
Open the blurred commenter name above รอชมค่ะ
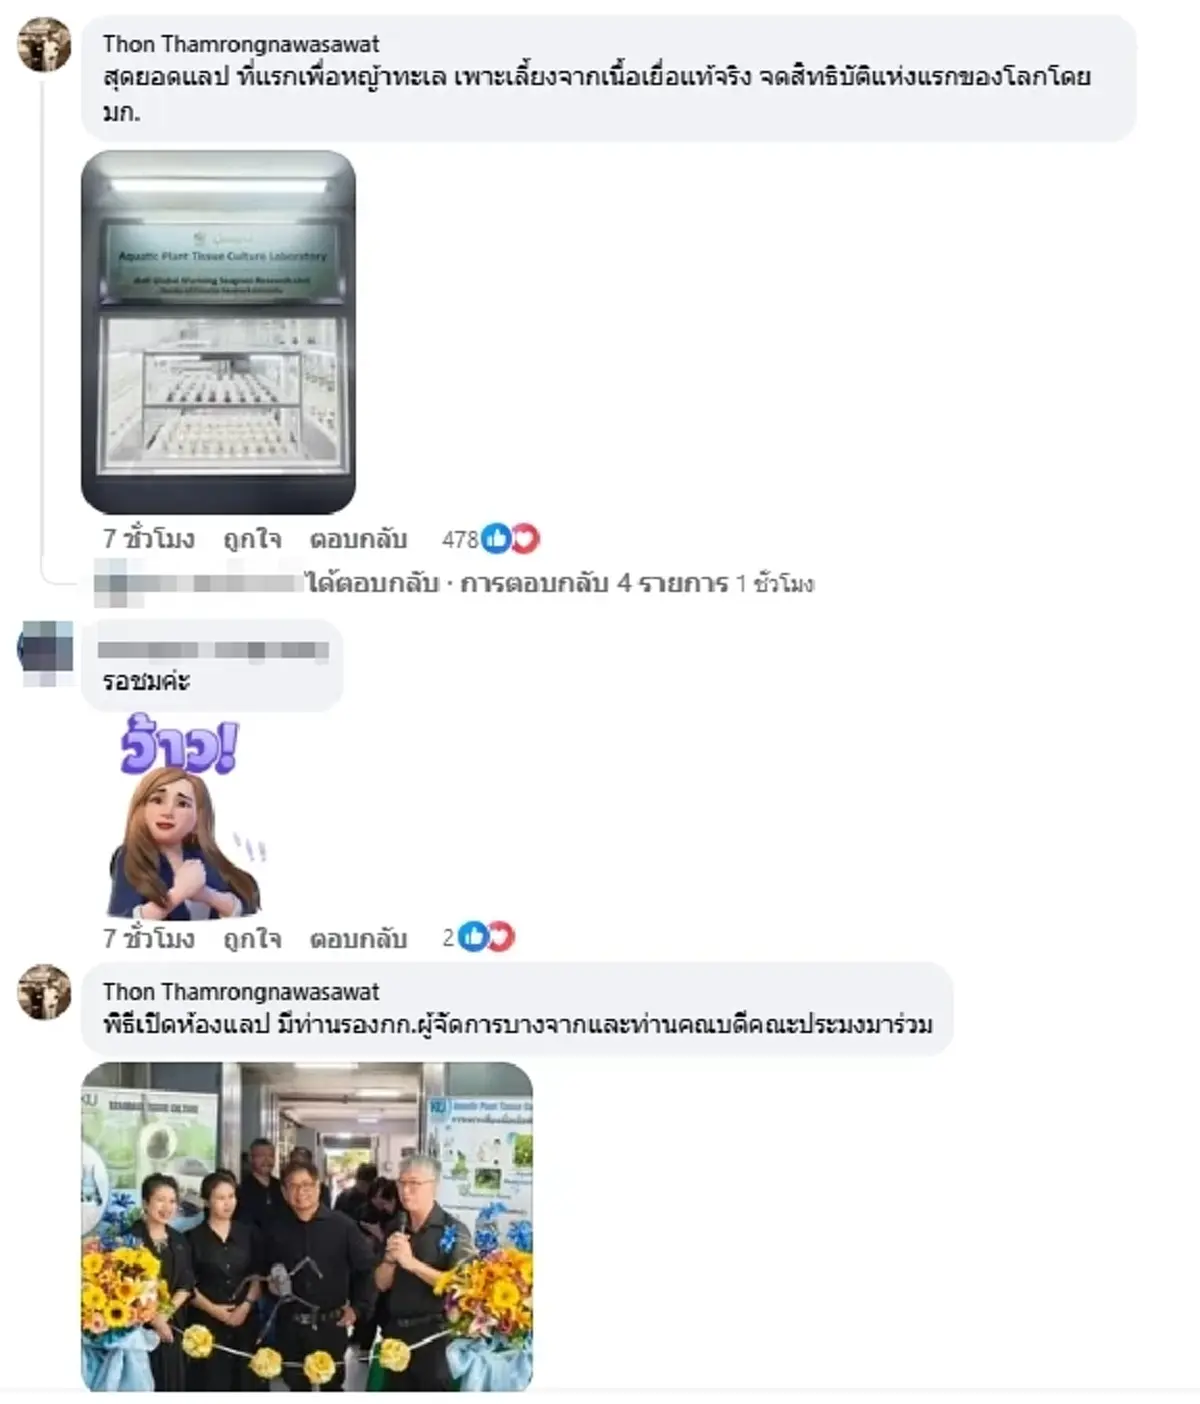[x=213, y=650]
